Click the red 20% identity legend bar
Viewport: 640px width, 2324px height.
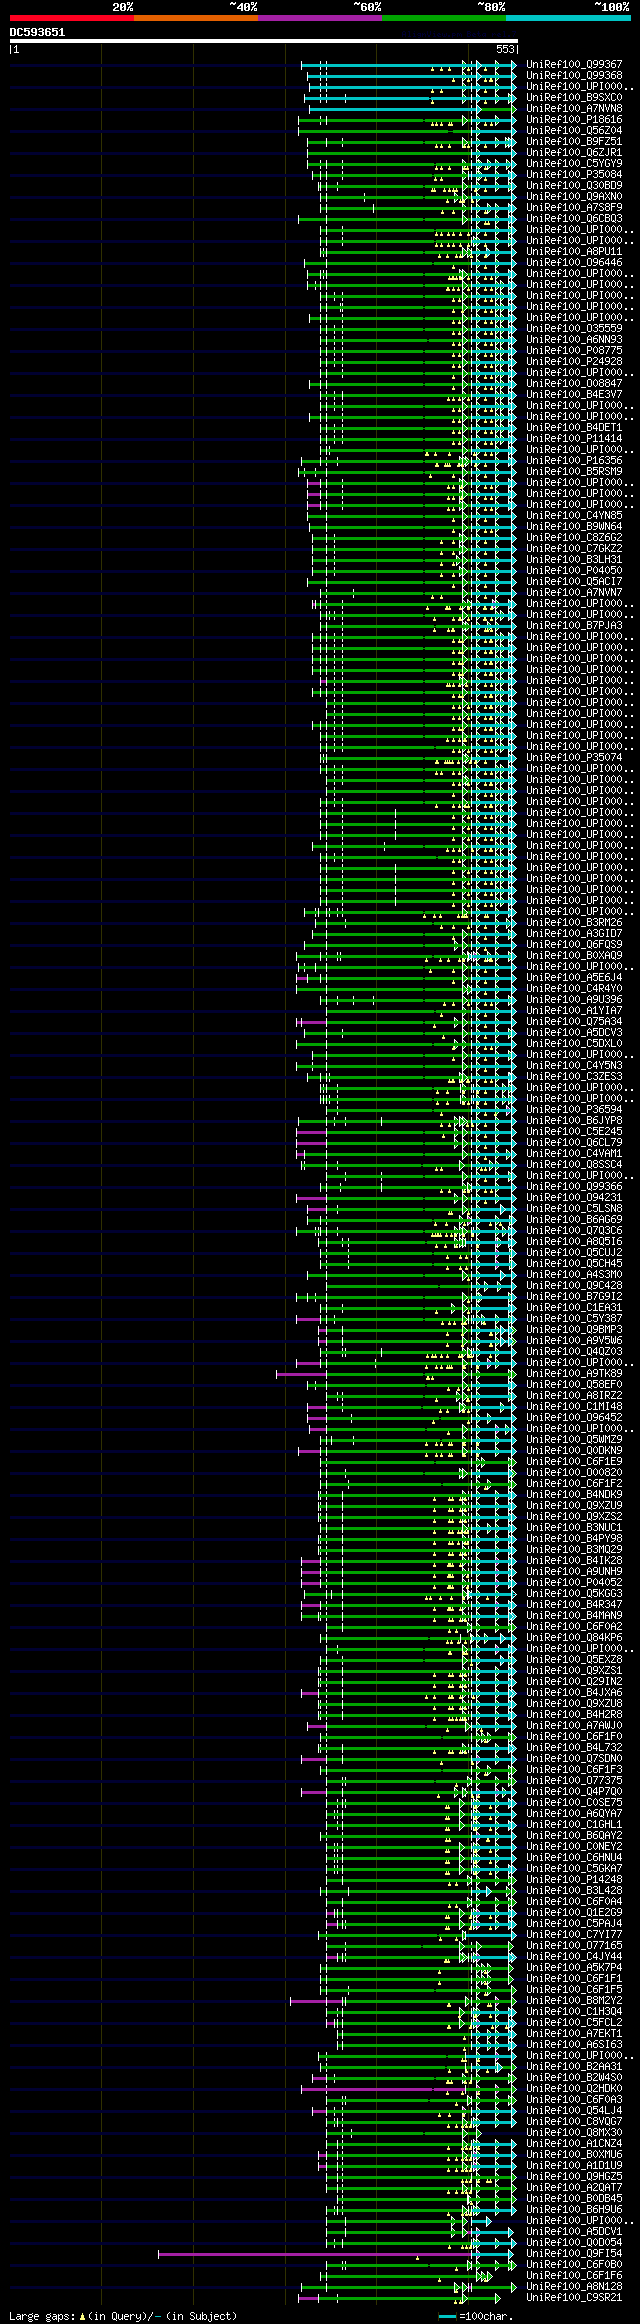tap(72, 18)
